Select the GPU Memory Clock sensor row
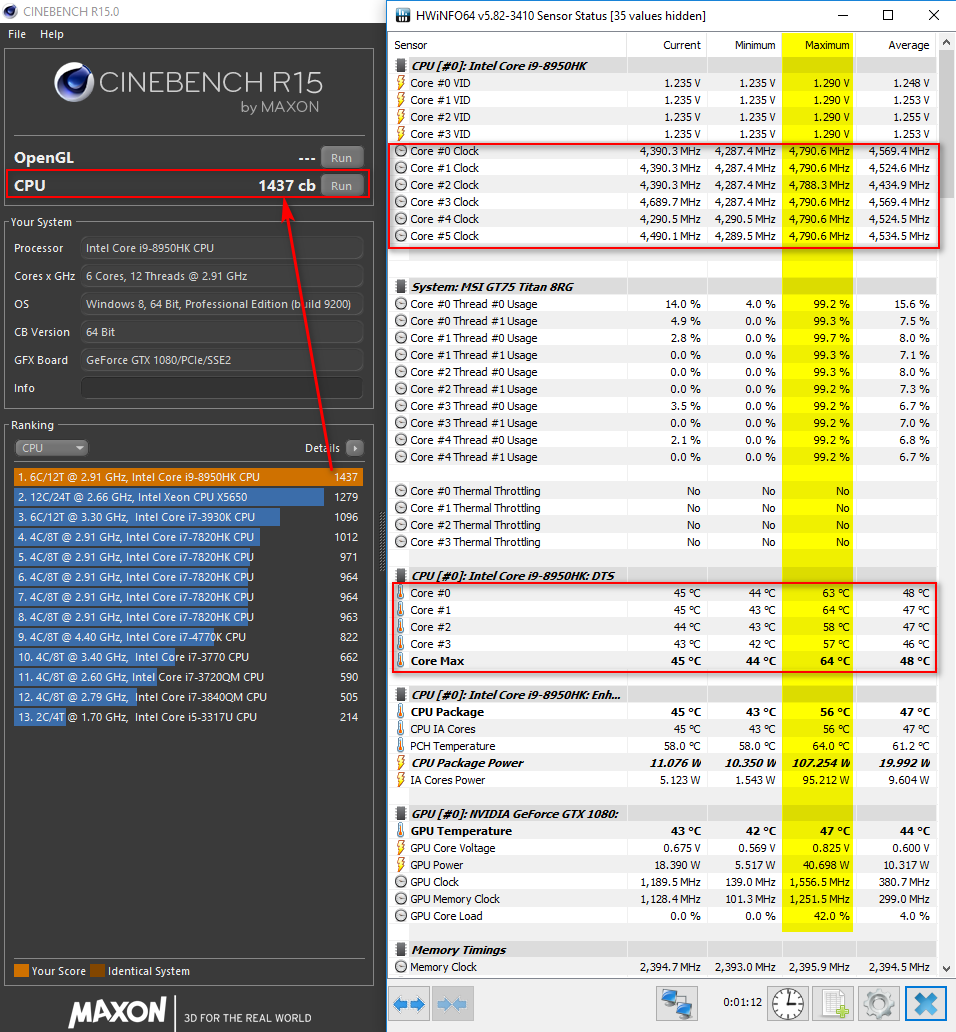 663,899
